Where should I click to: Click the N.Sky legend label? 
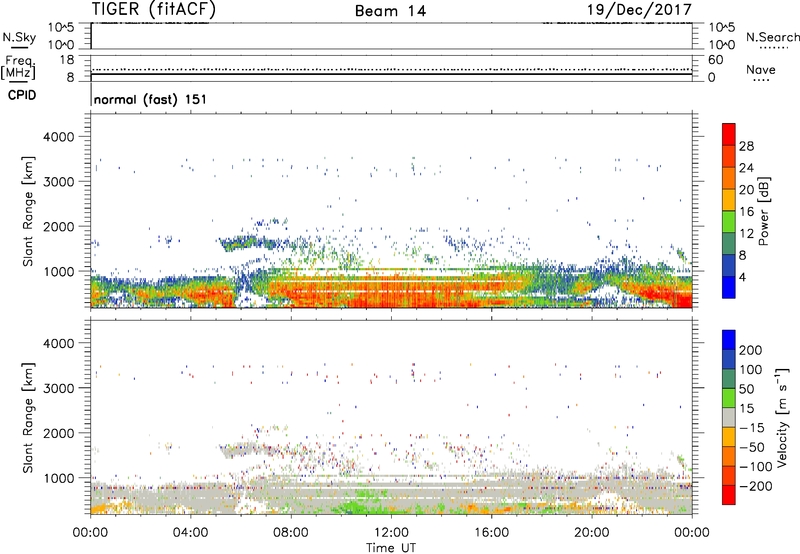(19, 37)
